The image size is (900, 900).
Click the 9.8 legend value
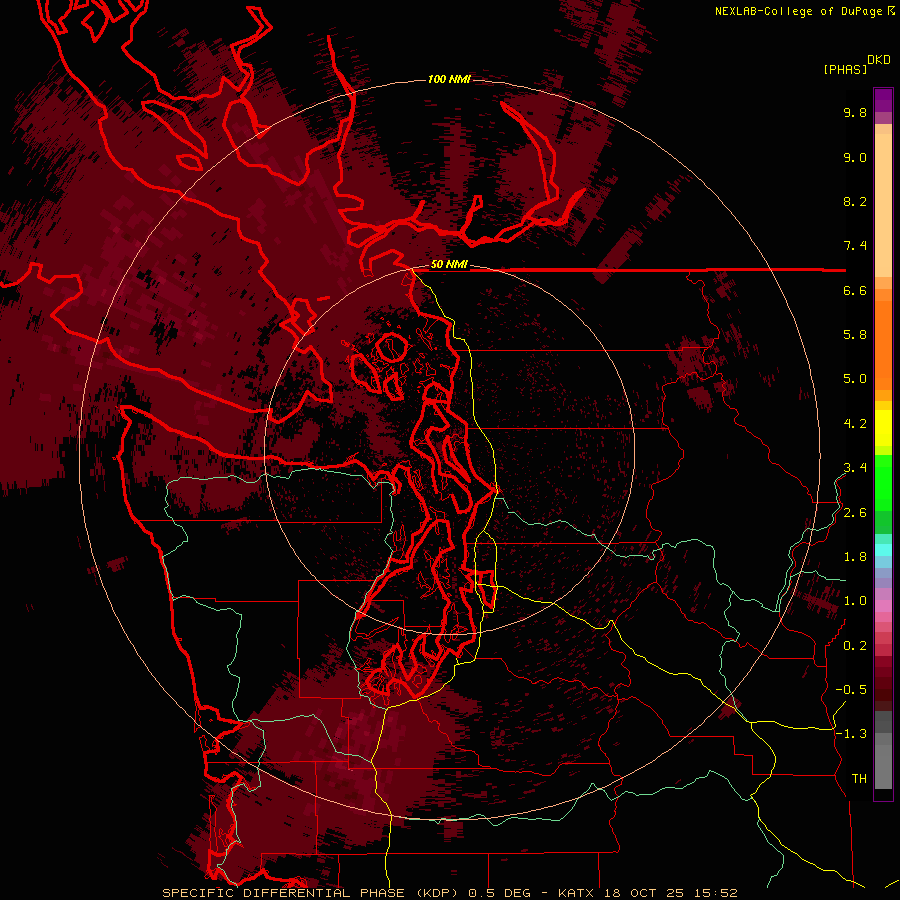click(x=855, y=112)
